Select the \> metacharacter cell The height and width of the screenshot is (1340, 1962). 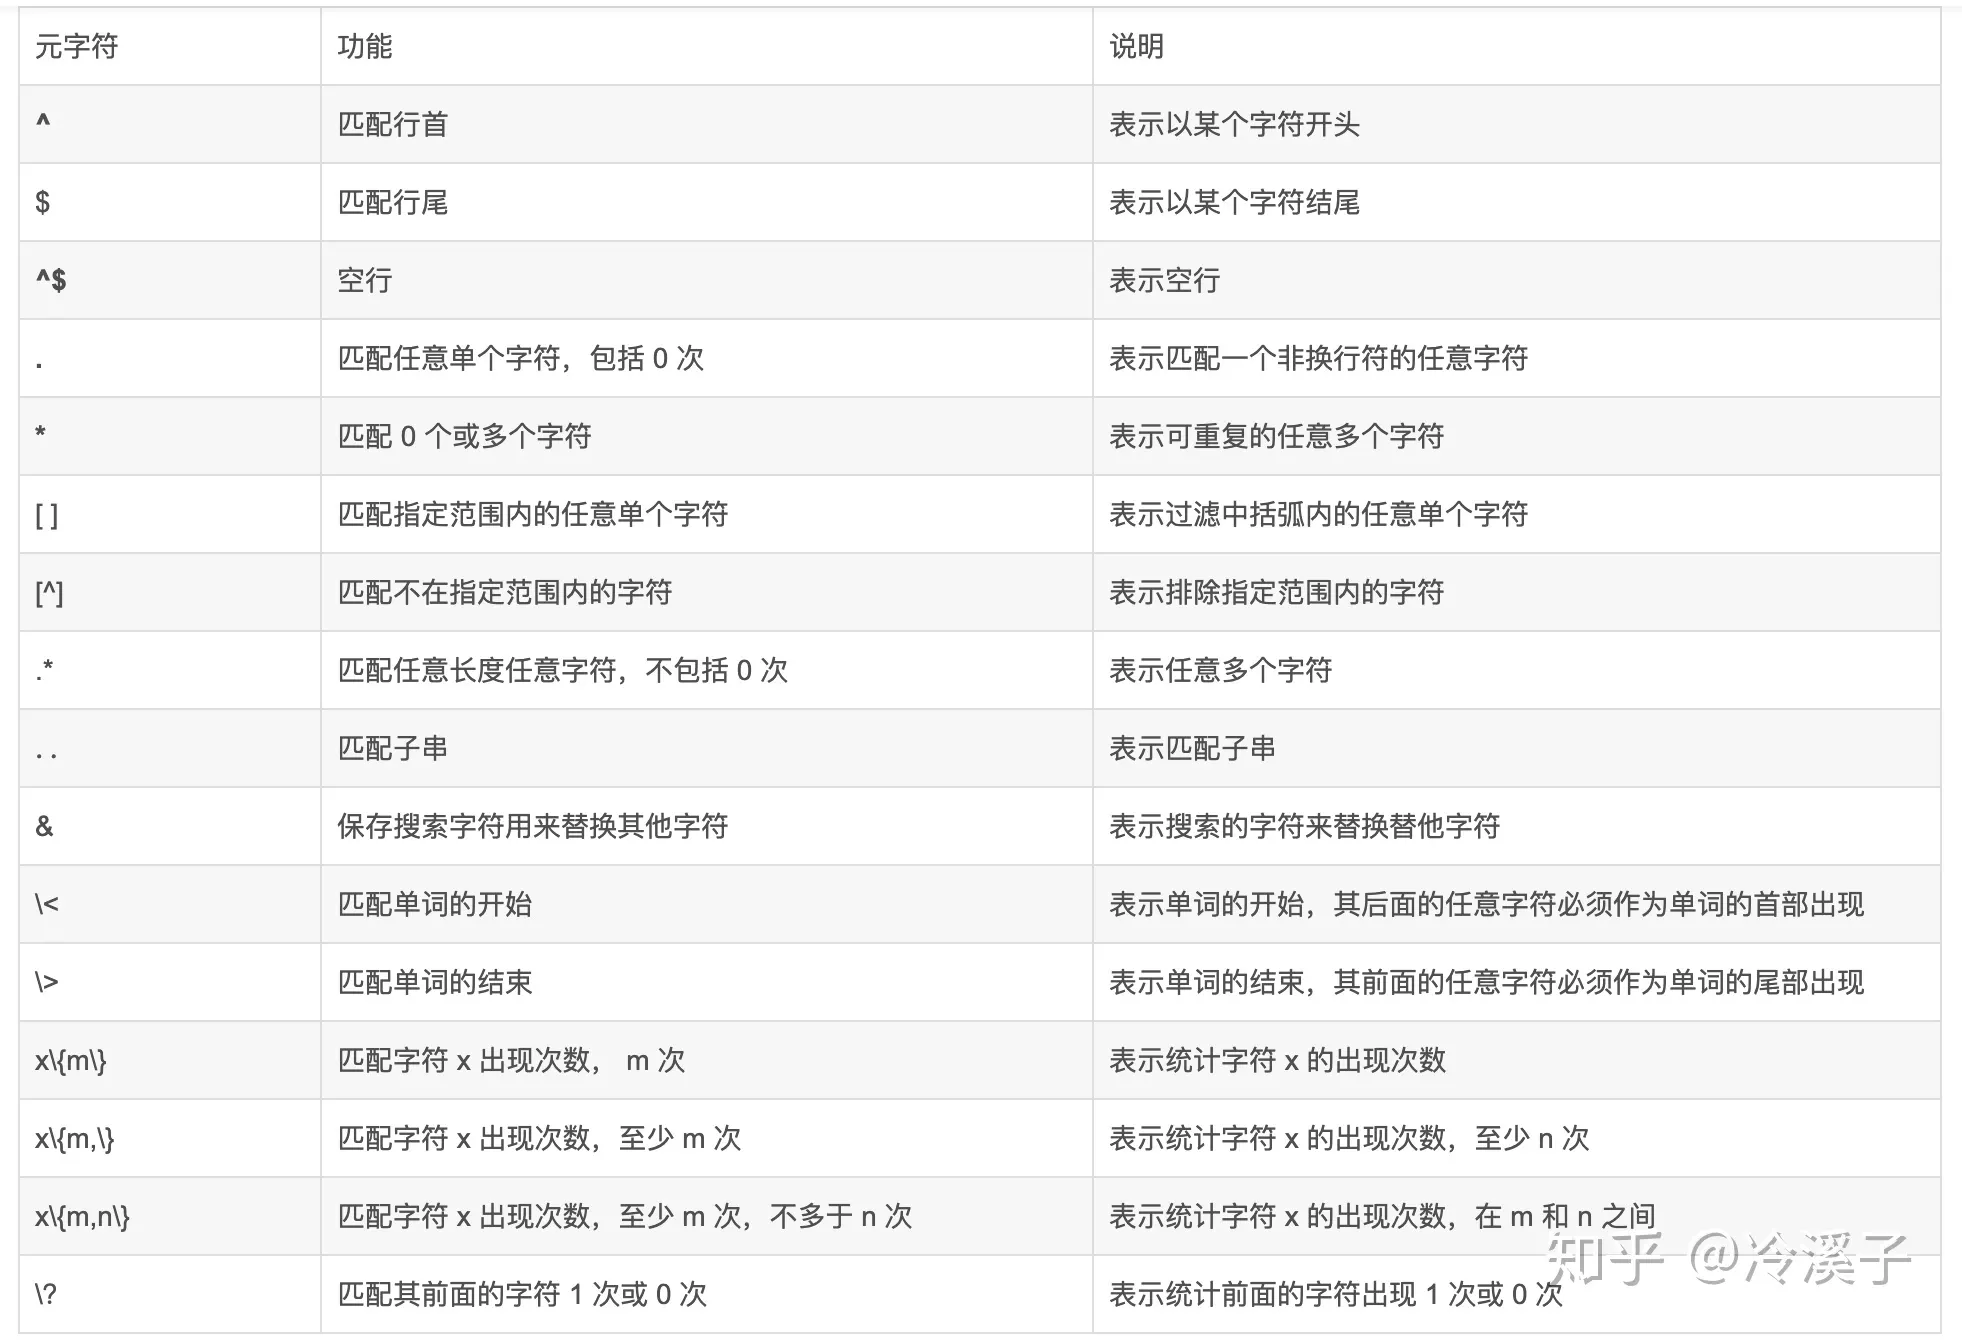coord(170,982)
